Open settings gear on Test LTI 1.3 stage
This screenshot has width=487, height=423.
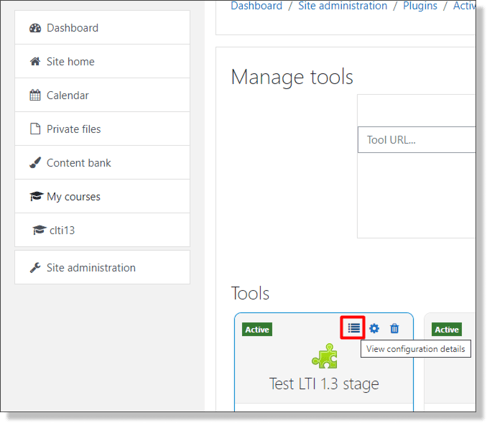click(374, 328)
